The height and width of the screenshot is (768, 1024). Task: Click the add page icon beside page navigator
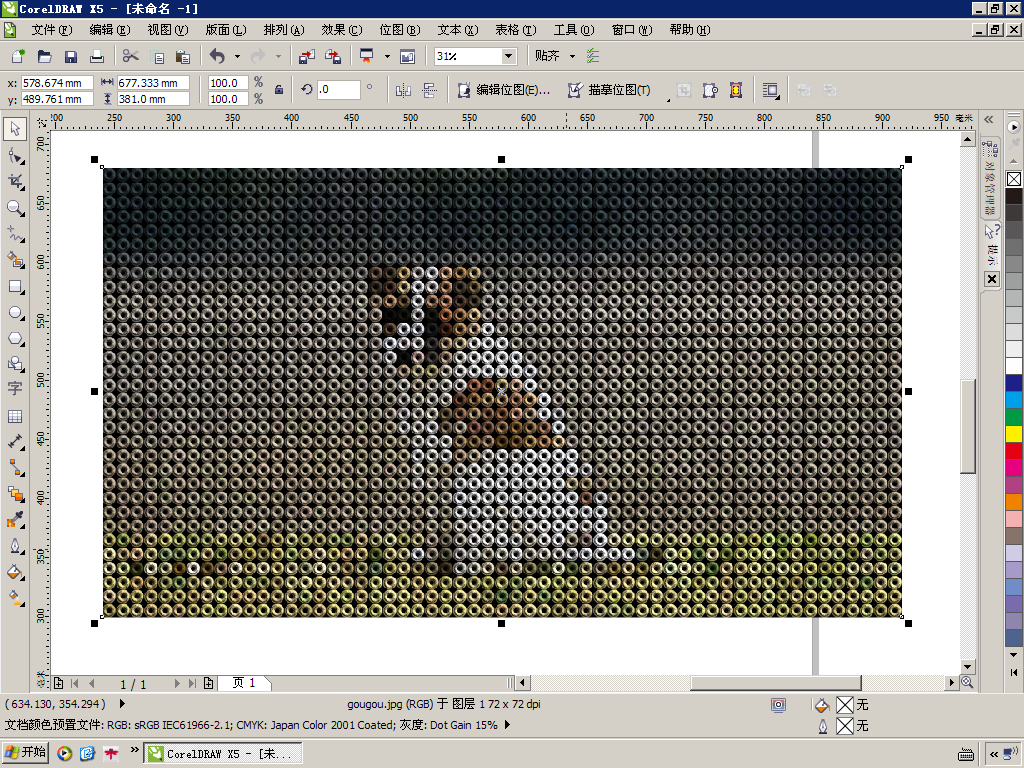pyautogui.click(x=59, y=683)
